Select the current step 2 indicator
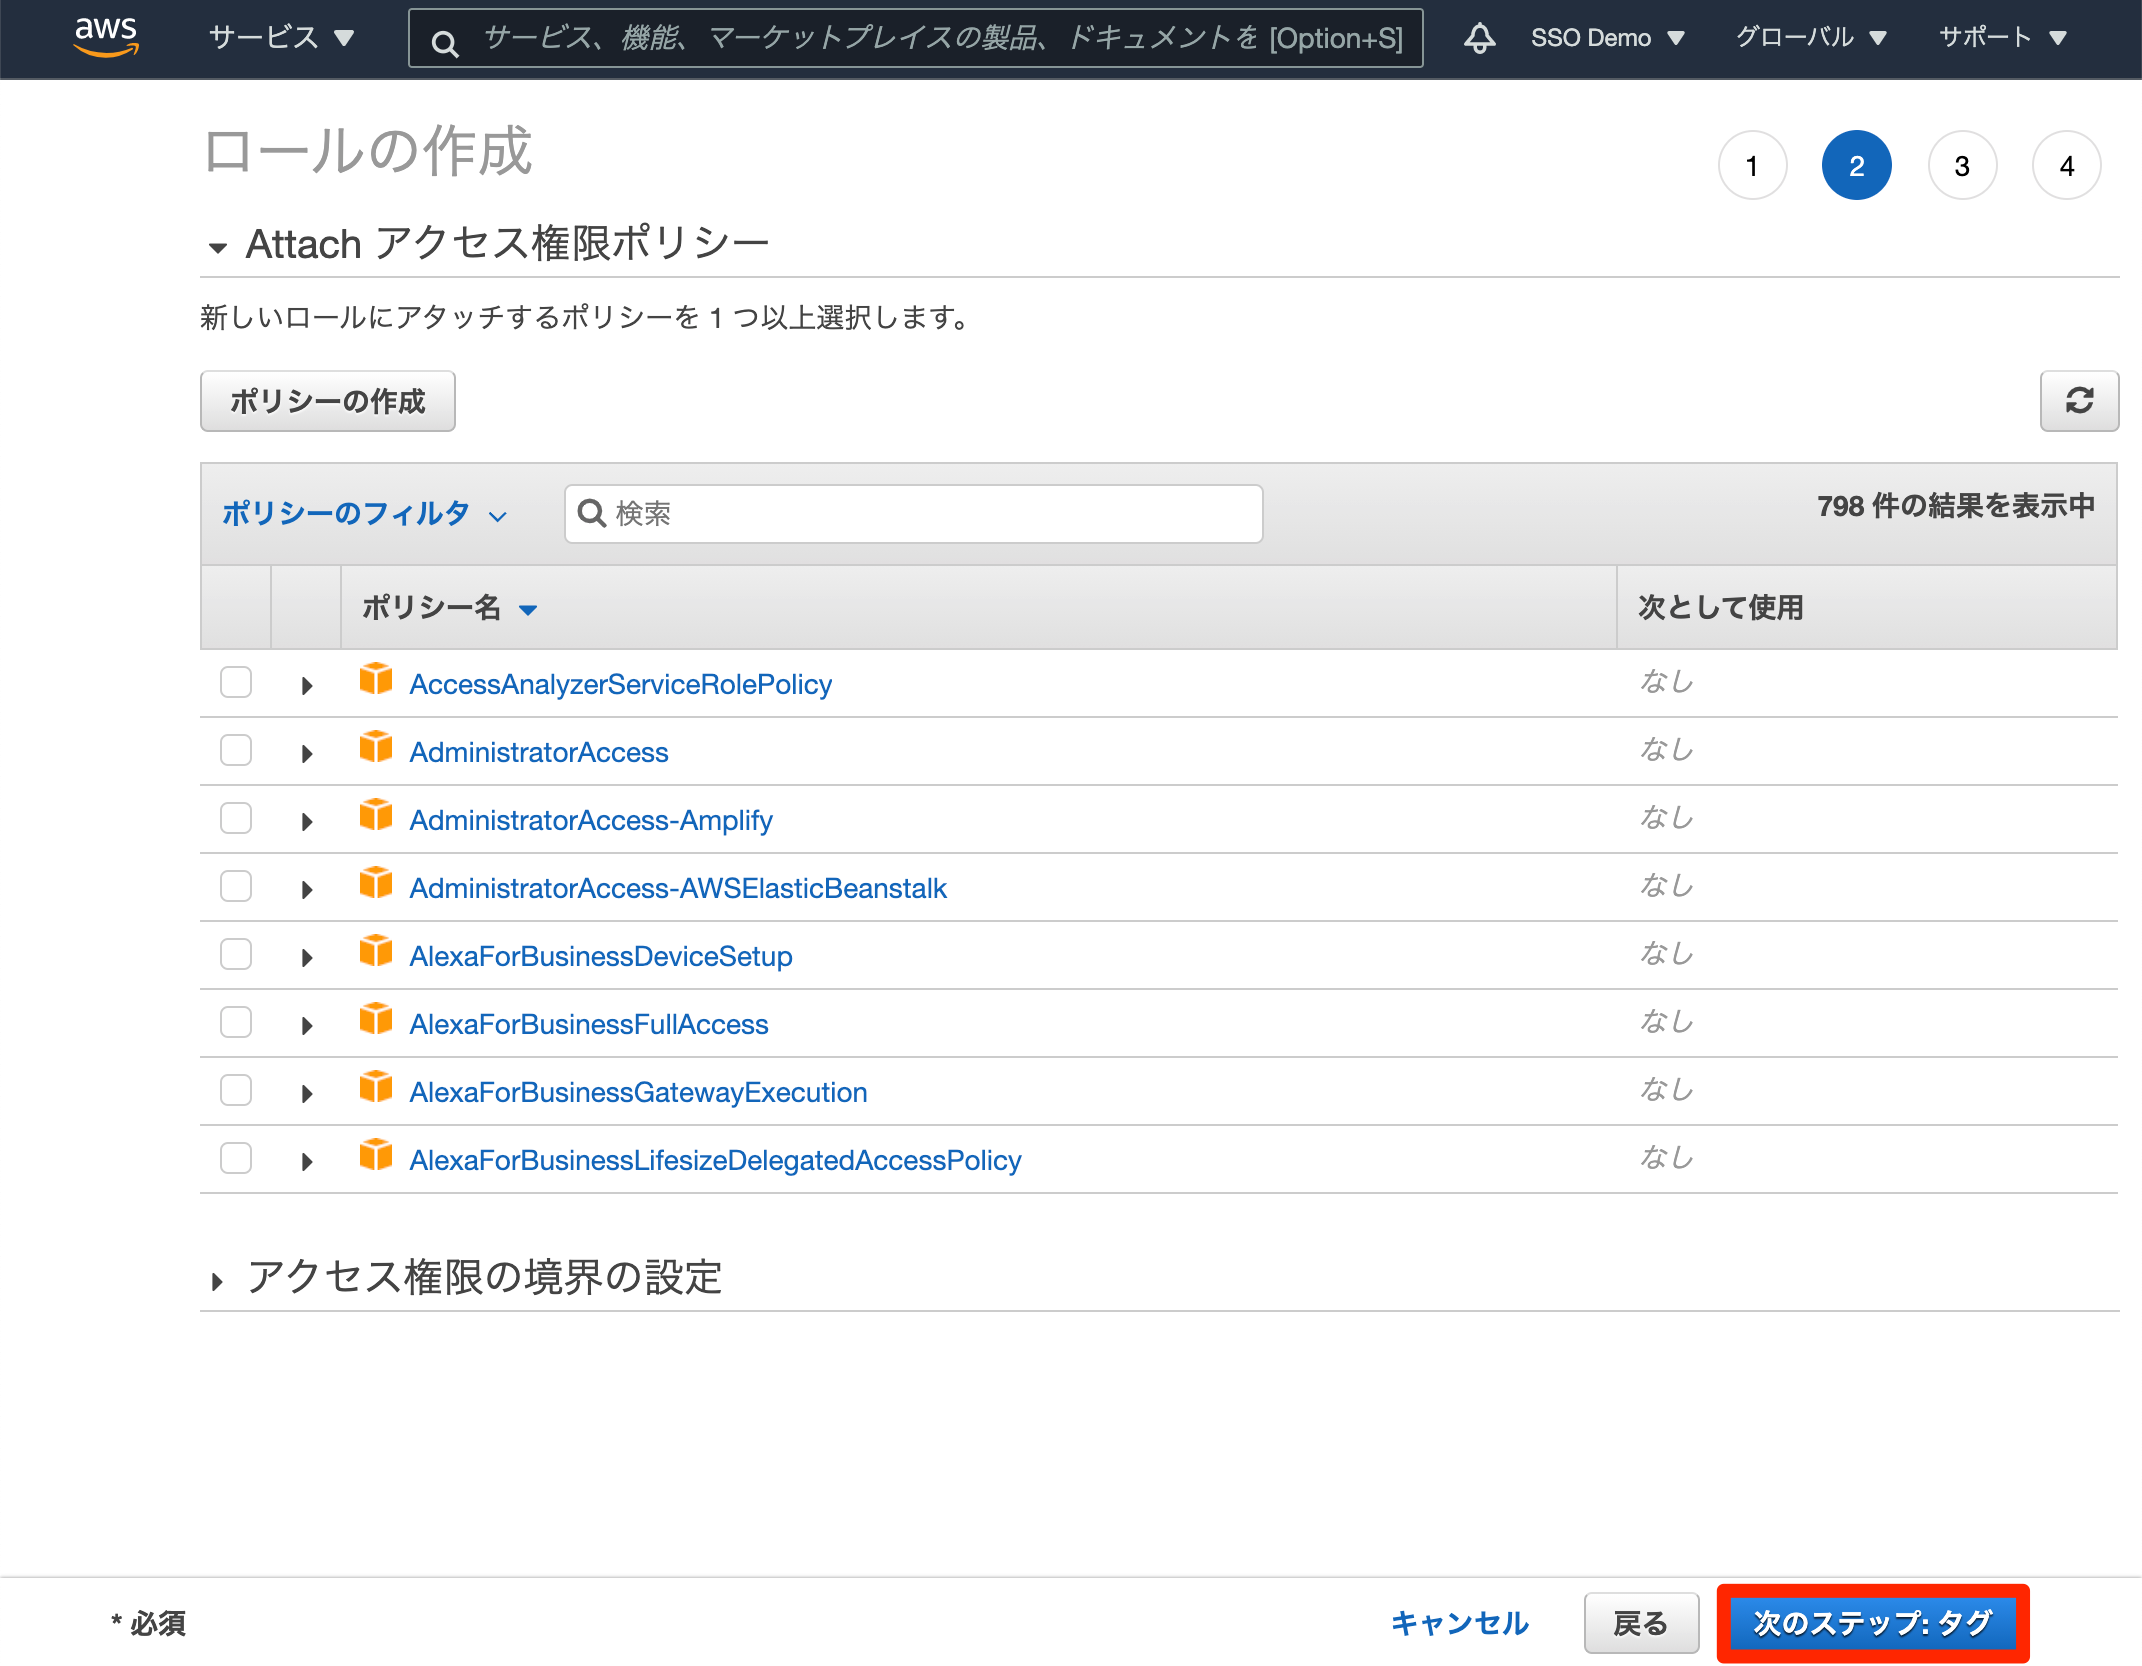The height and width of the screenshot is (1666, 2142). pos(1856,166)
